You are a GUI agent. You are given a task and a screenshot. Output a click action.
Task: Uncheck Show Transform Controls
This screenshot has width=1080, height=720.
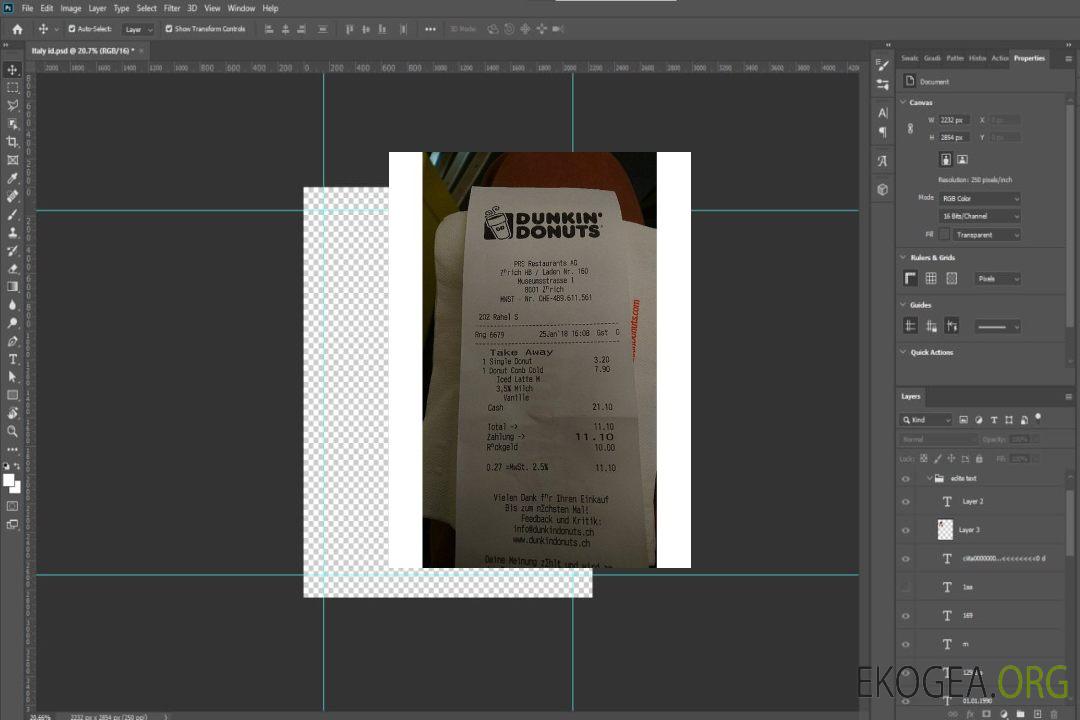pos(169,29)
